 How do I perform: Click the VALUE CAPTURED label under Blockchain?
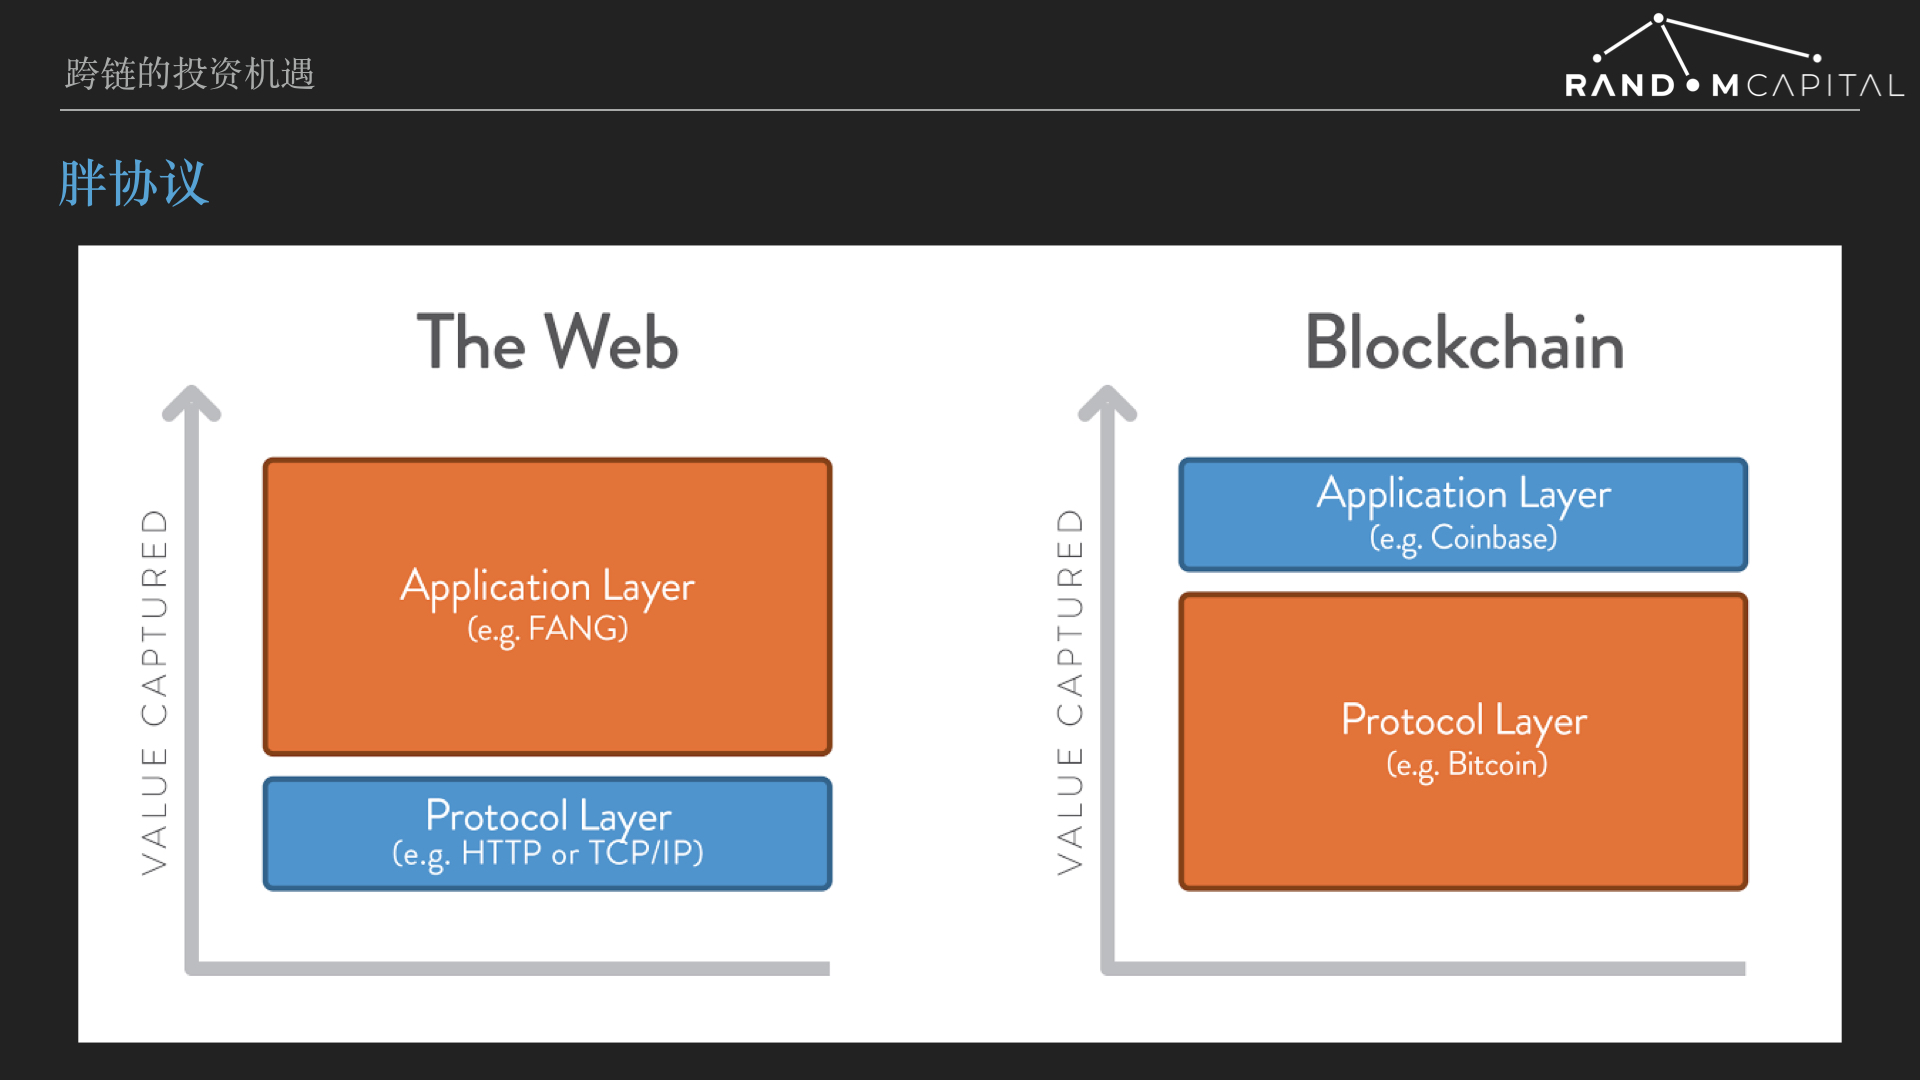[x=1070, y=691]
